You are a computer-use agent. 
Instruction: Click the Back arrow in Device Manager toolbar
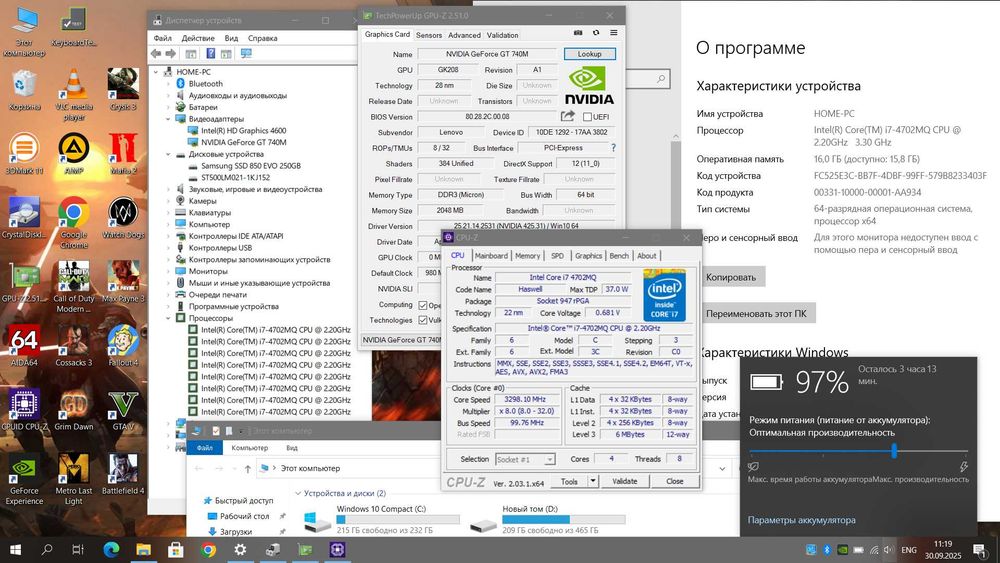pyautogui.click(x=156, y=54)
